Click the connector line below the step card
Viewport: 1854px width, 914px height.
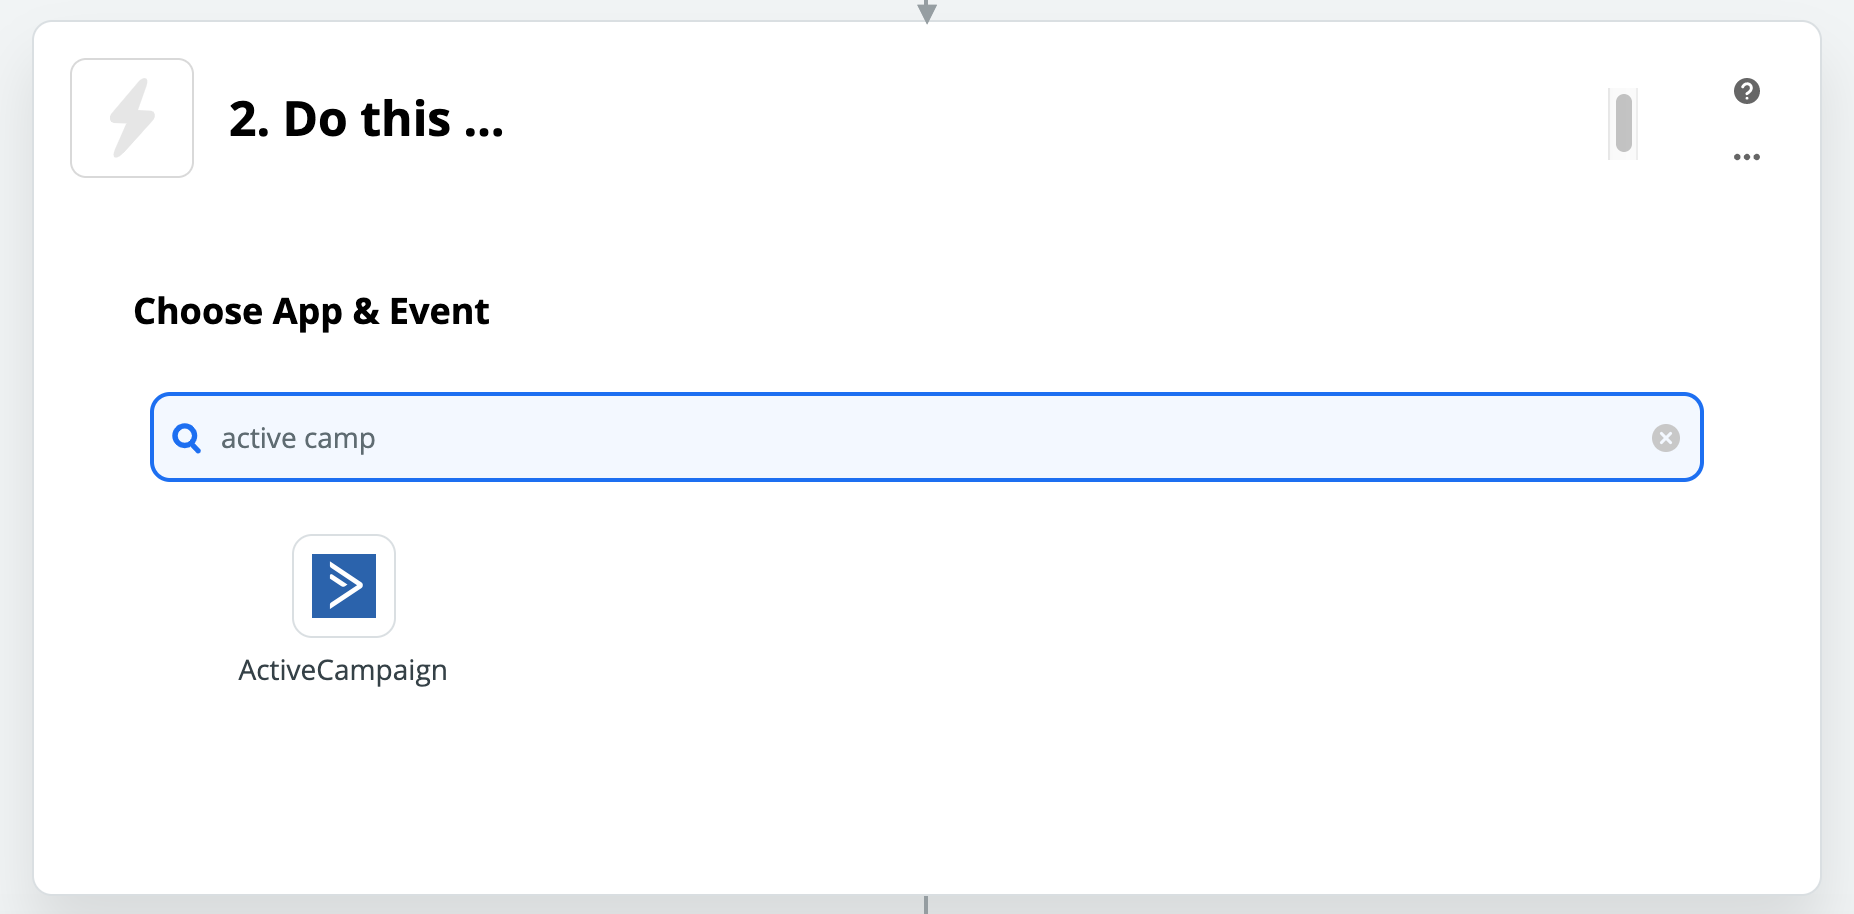pos(926,905)
